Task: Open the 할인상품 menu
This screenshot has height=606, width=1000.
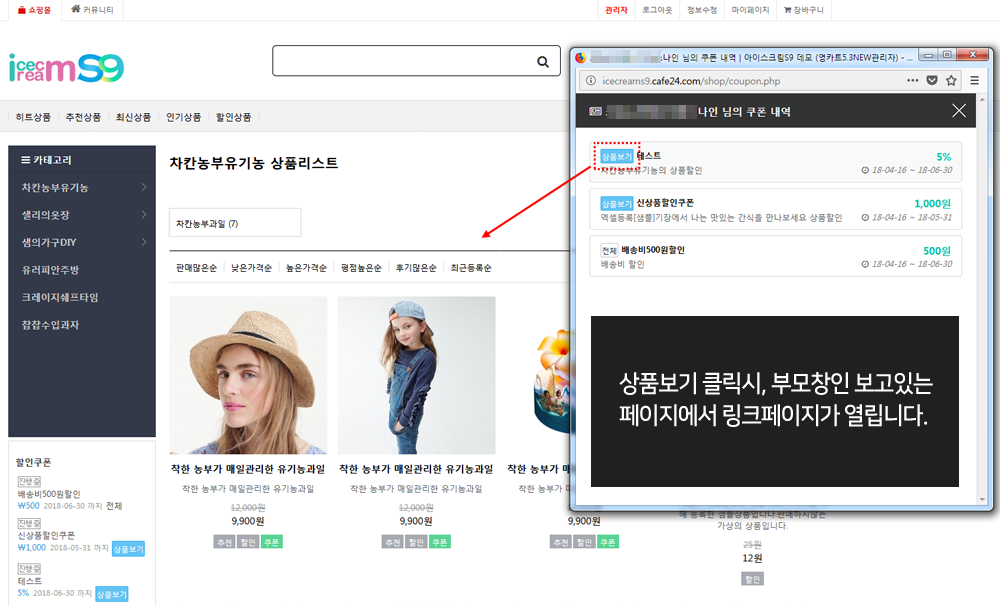Action: point(233,117)
